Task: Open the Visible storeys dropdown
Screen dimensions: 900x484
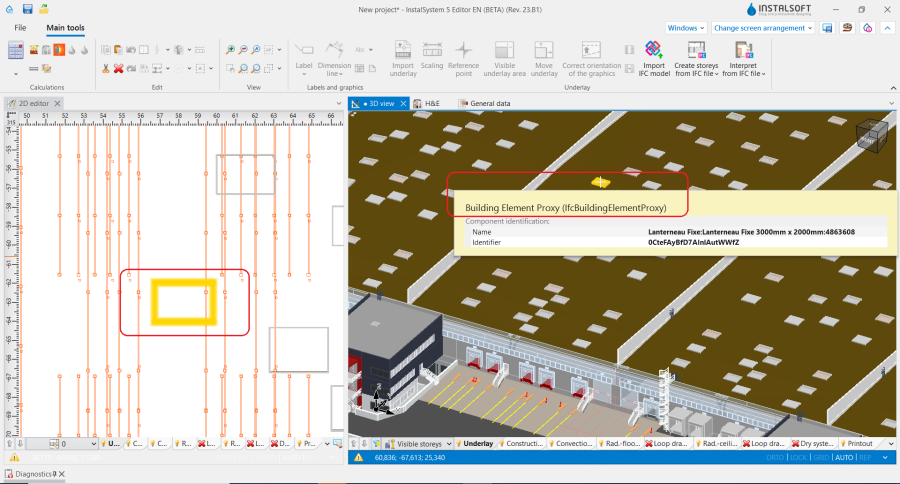Action: pyautogui.click(x=418, y=444)
